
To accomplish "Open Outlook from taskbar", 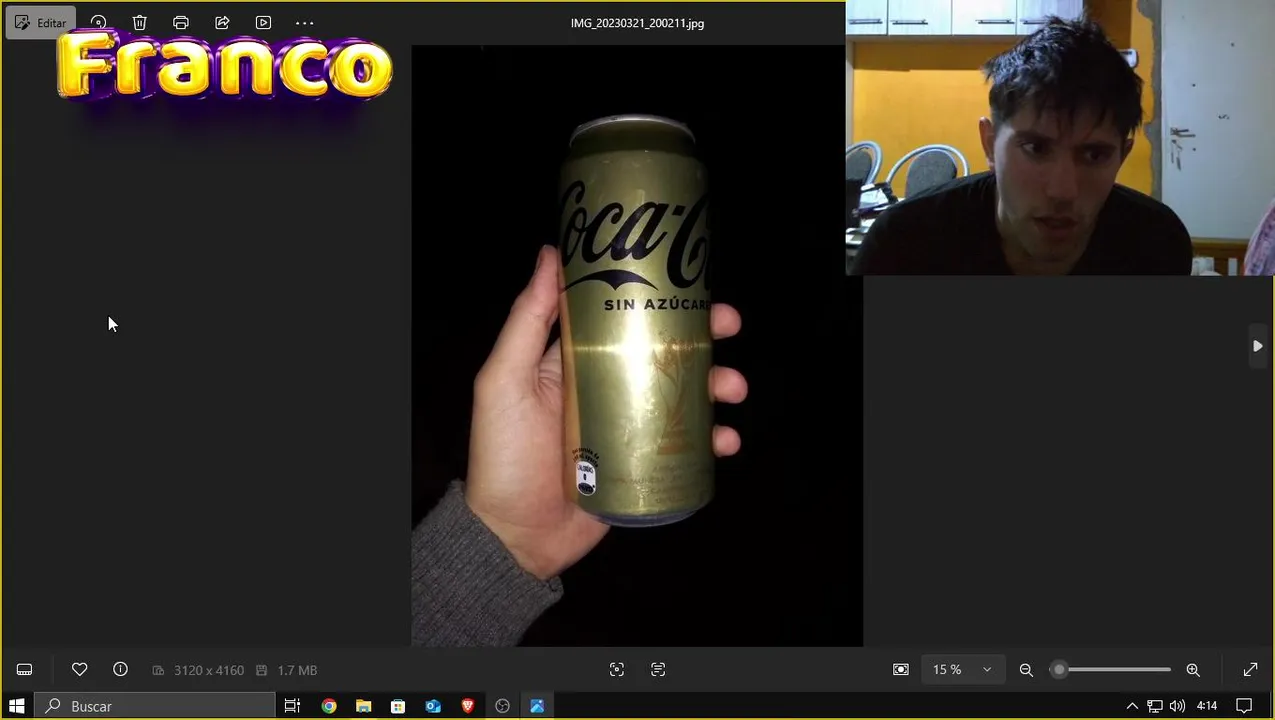I will click(x=433, y=706).
